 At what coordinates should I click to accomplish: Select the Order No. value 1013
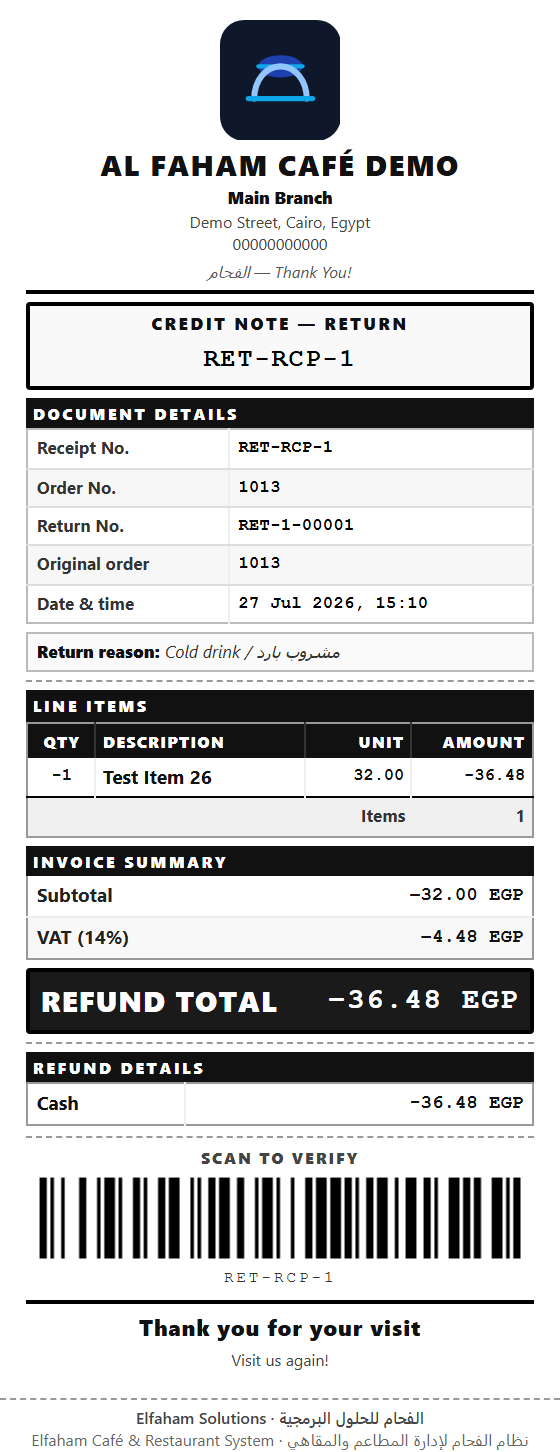click(259, 487)
